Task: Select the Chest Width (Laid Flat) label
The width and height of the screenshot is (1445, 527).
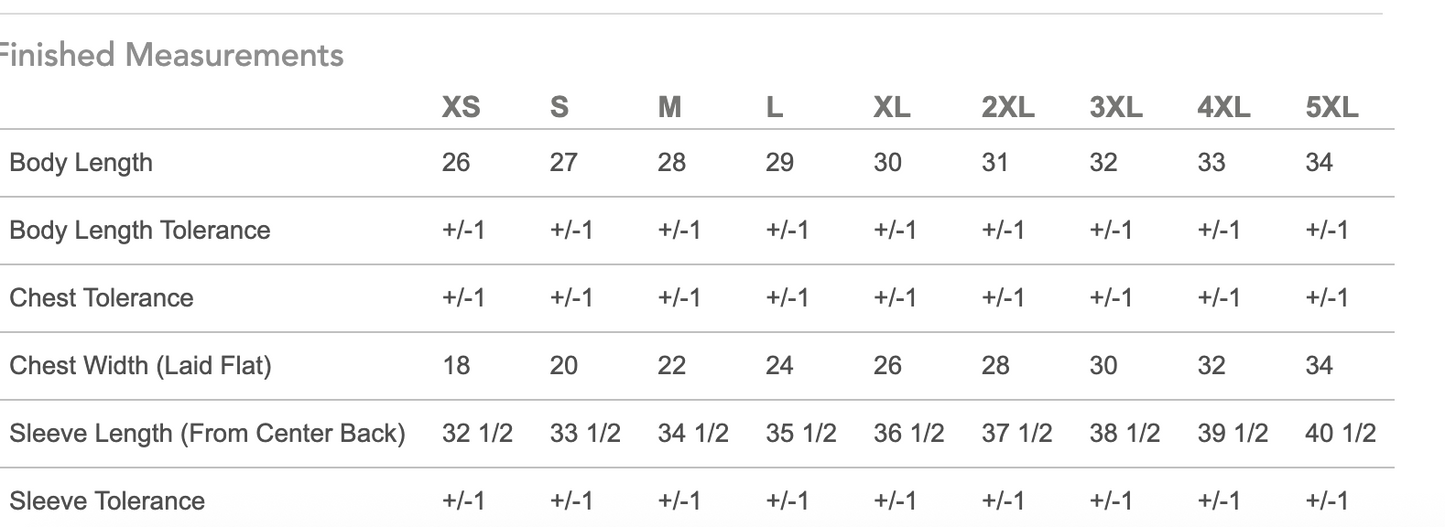Action: pos(140,366)
